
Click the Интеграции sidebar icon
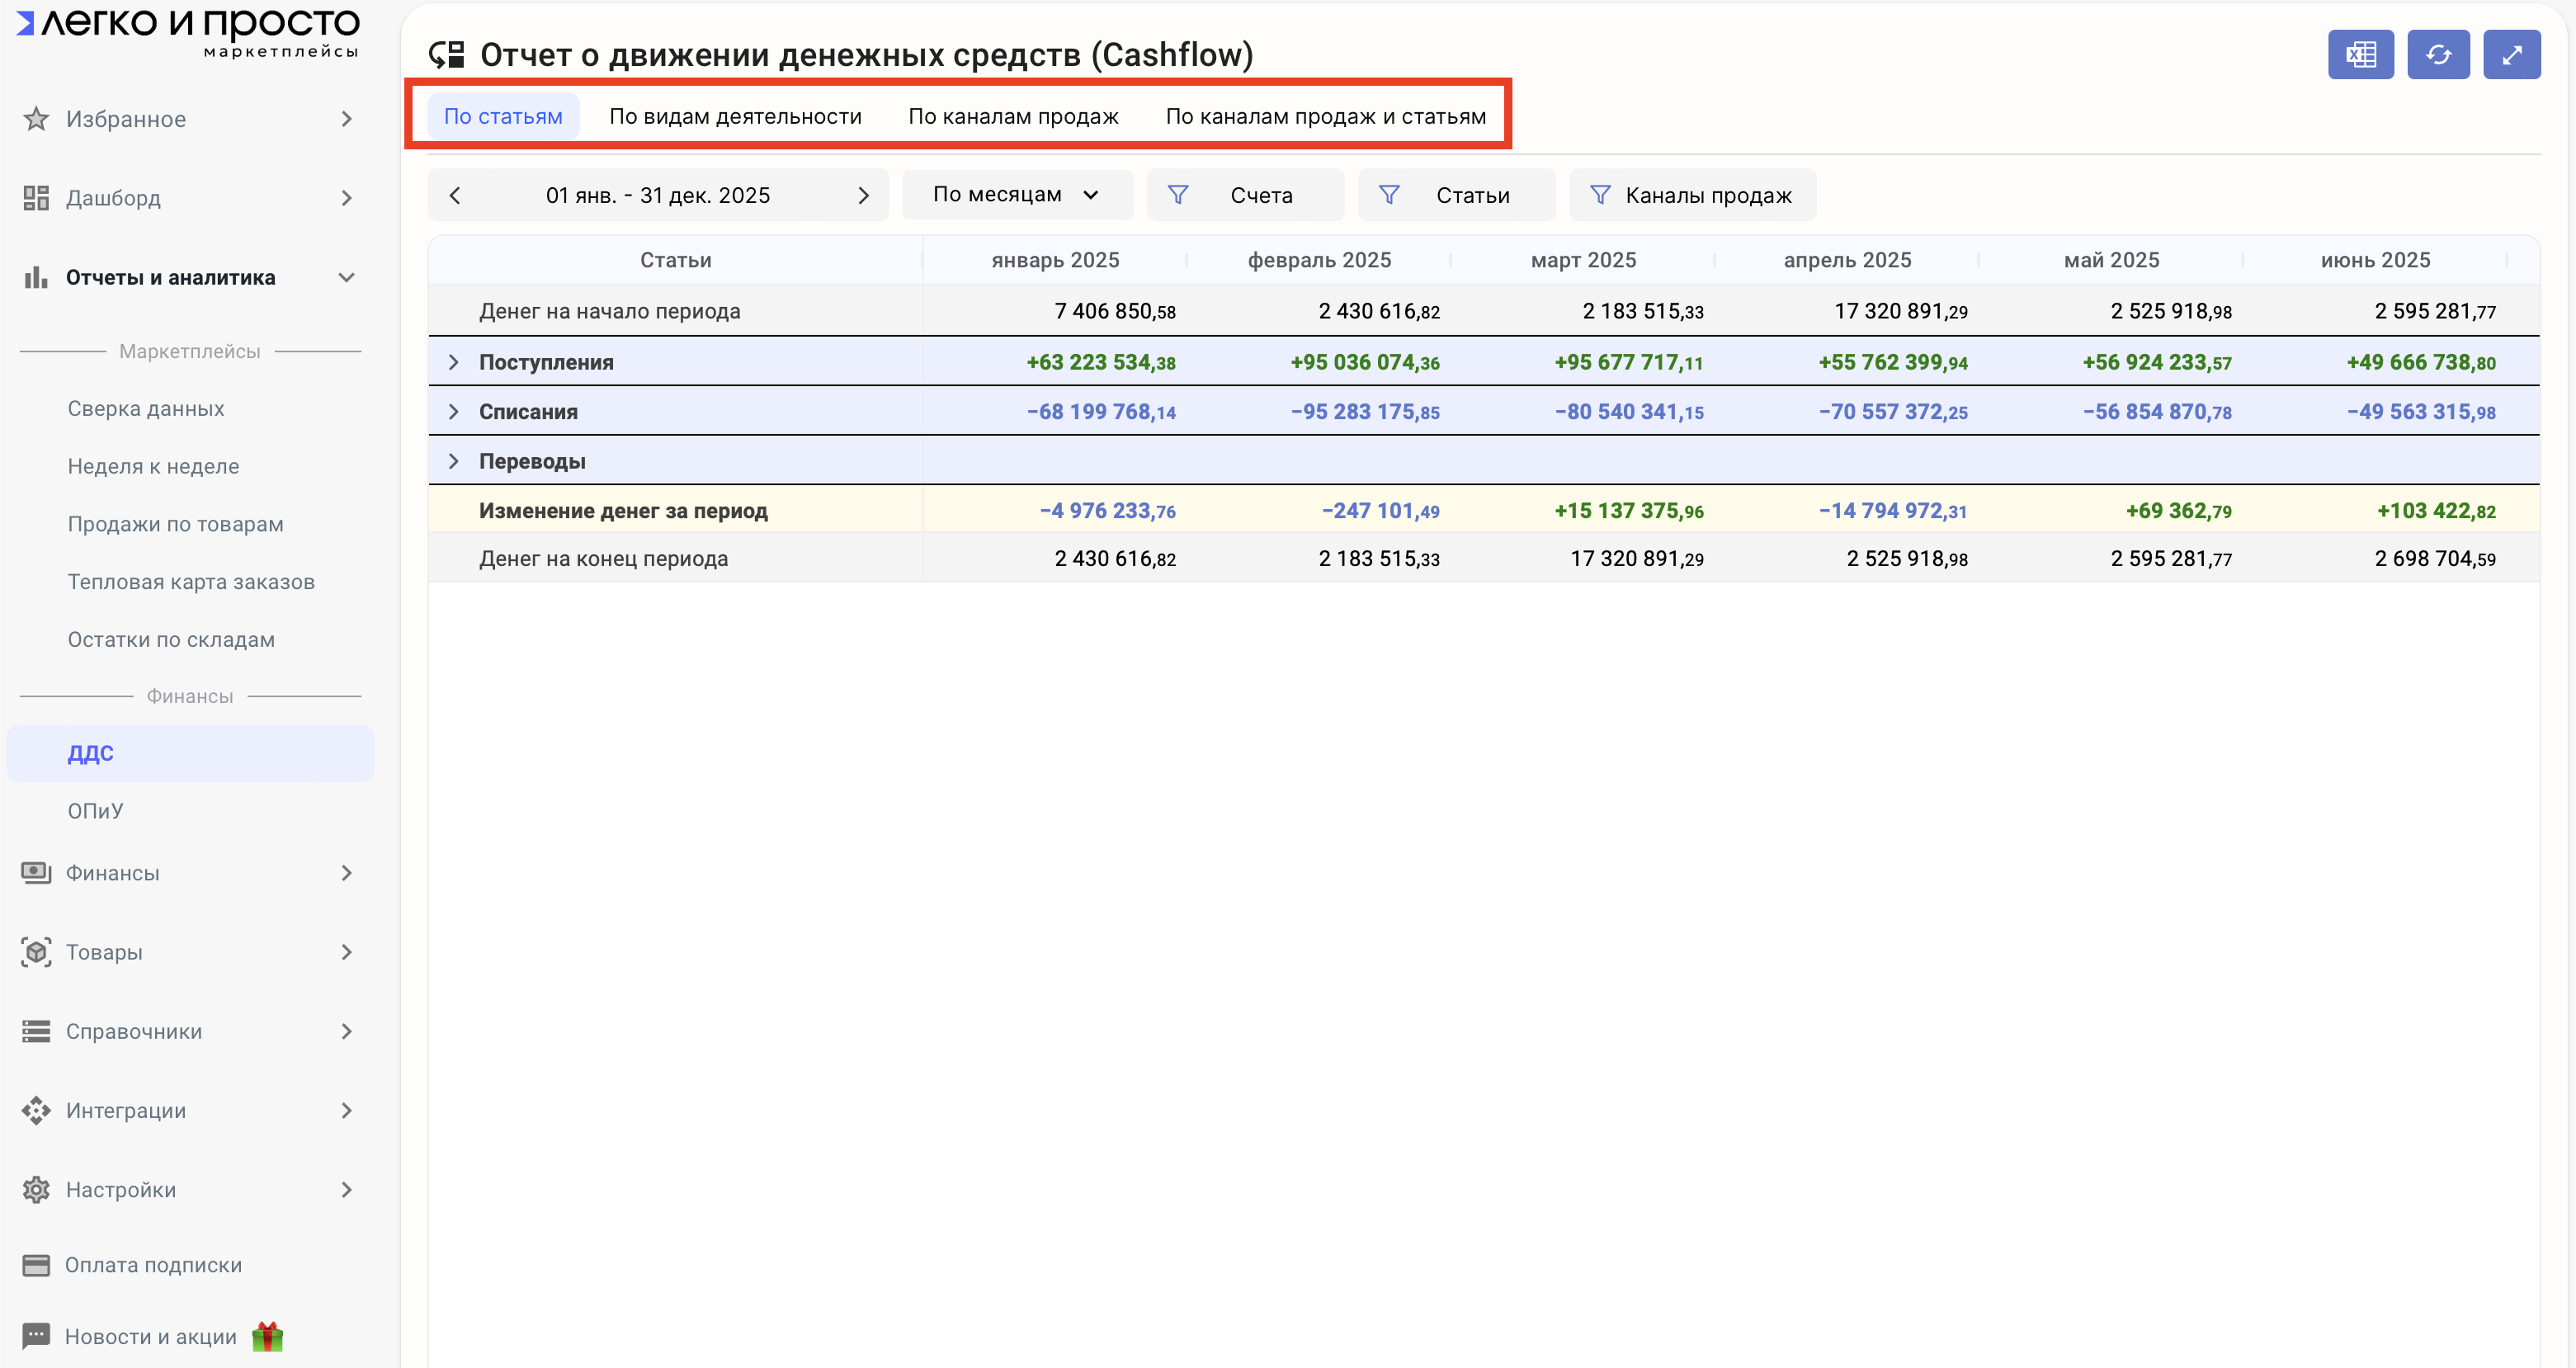pyautogui.click(x=36, y=1110)
